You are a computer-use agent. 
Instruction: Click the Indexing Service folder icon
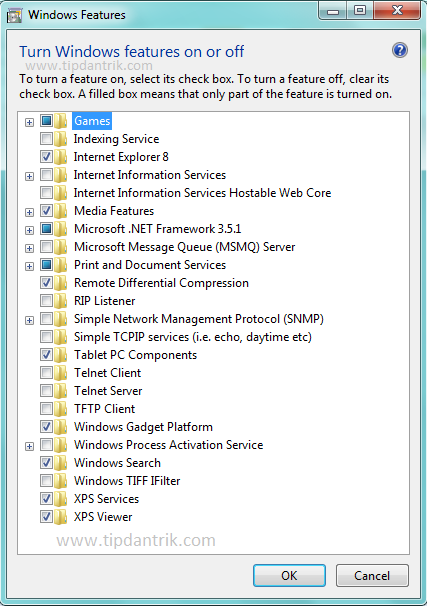coord(60,139)
